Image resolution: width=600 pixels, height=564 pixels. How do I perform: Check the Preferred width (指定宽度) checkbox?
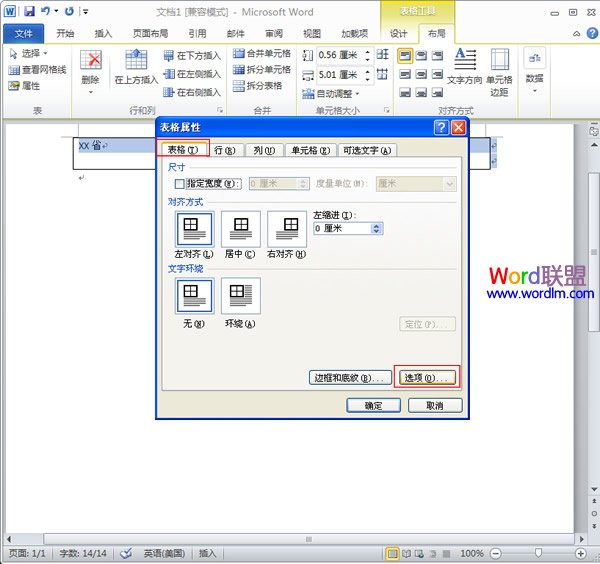coord(179,184)
